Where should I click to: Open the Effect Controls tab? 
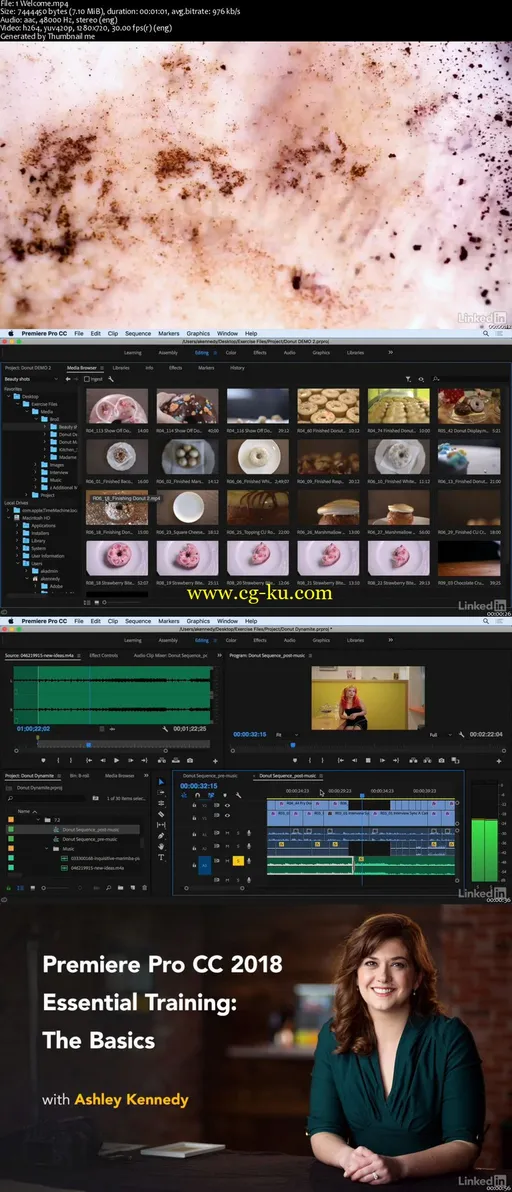point(103,655)
